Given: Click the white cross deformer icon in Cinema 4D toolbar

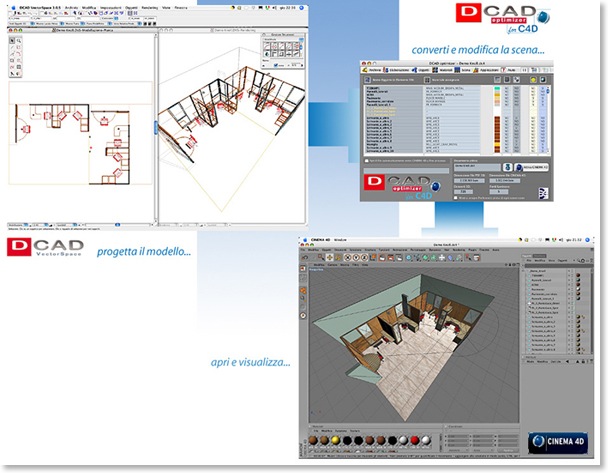Looking at the screenshot, I should click(442, 257).
